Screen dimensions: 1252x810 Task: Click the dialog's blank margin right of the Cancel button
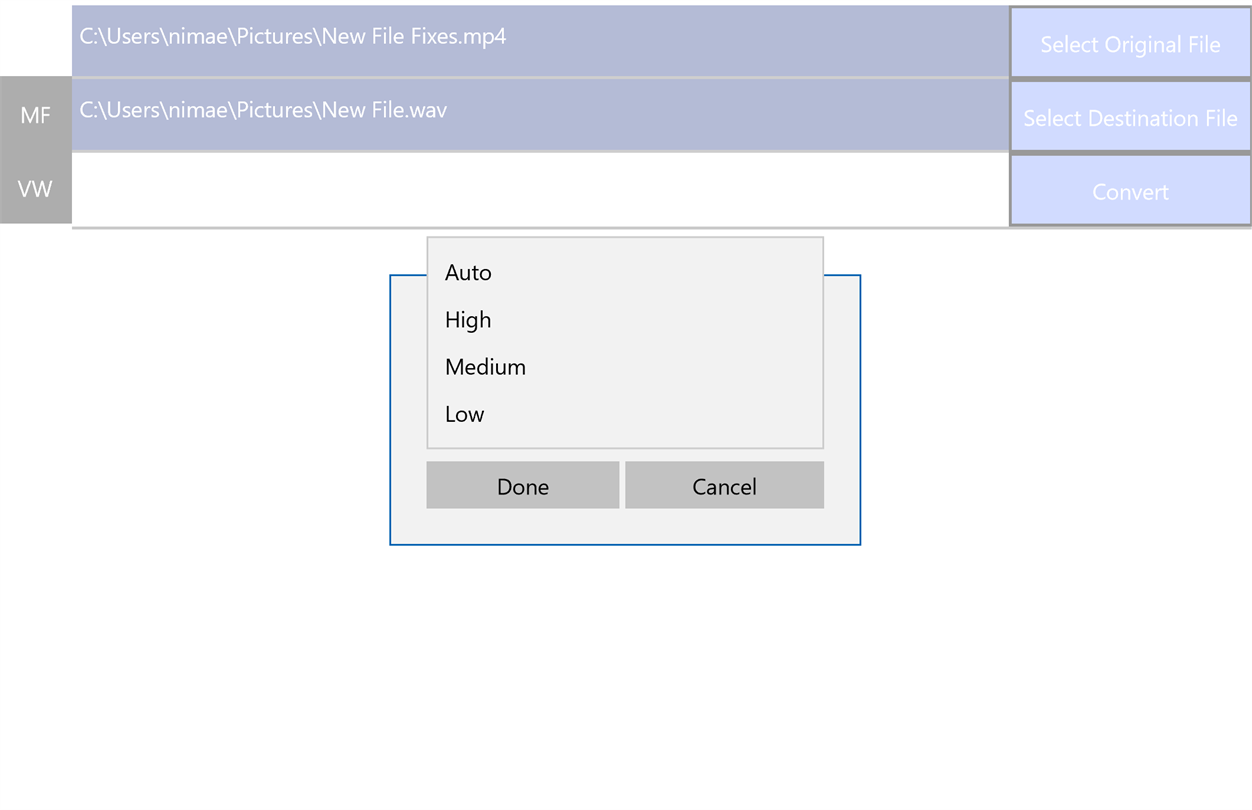(x=842, y=486)
